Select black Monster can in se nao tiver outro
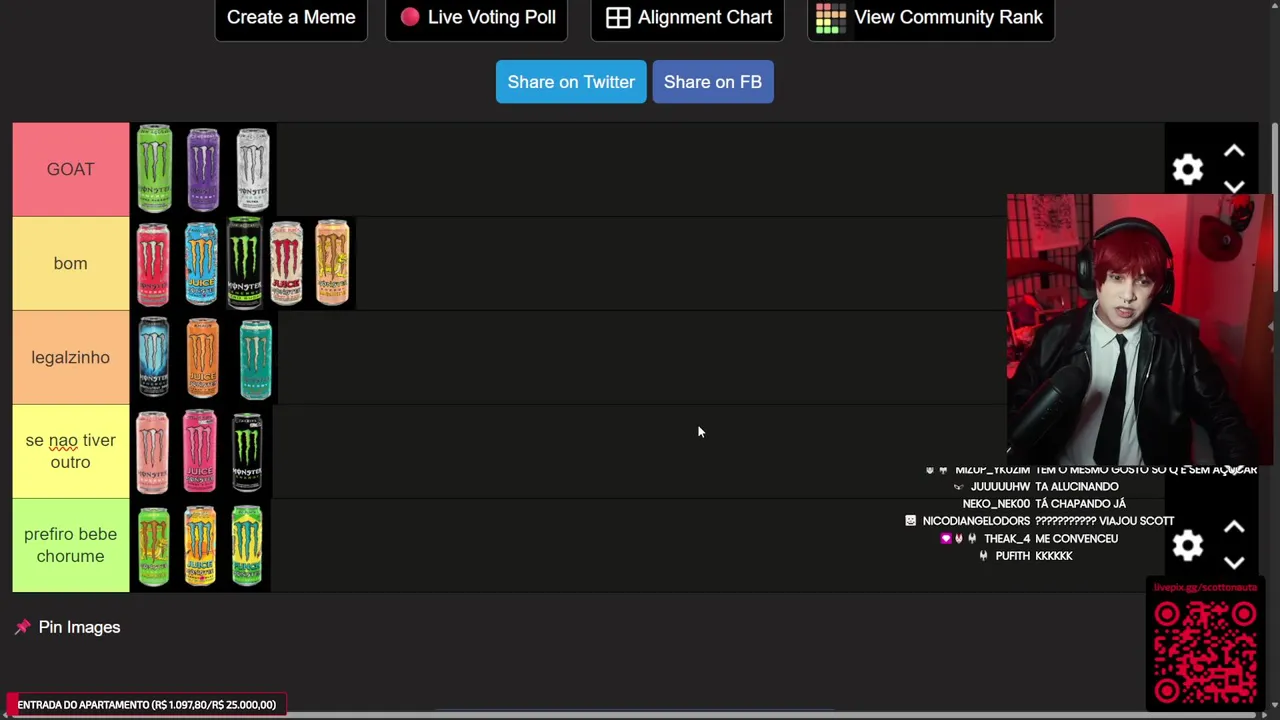The width and height of the screenshot is (1280, 720). pos(247,451)
